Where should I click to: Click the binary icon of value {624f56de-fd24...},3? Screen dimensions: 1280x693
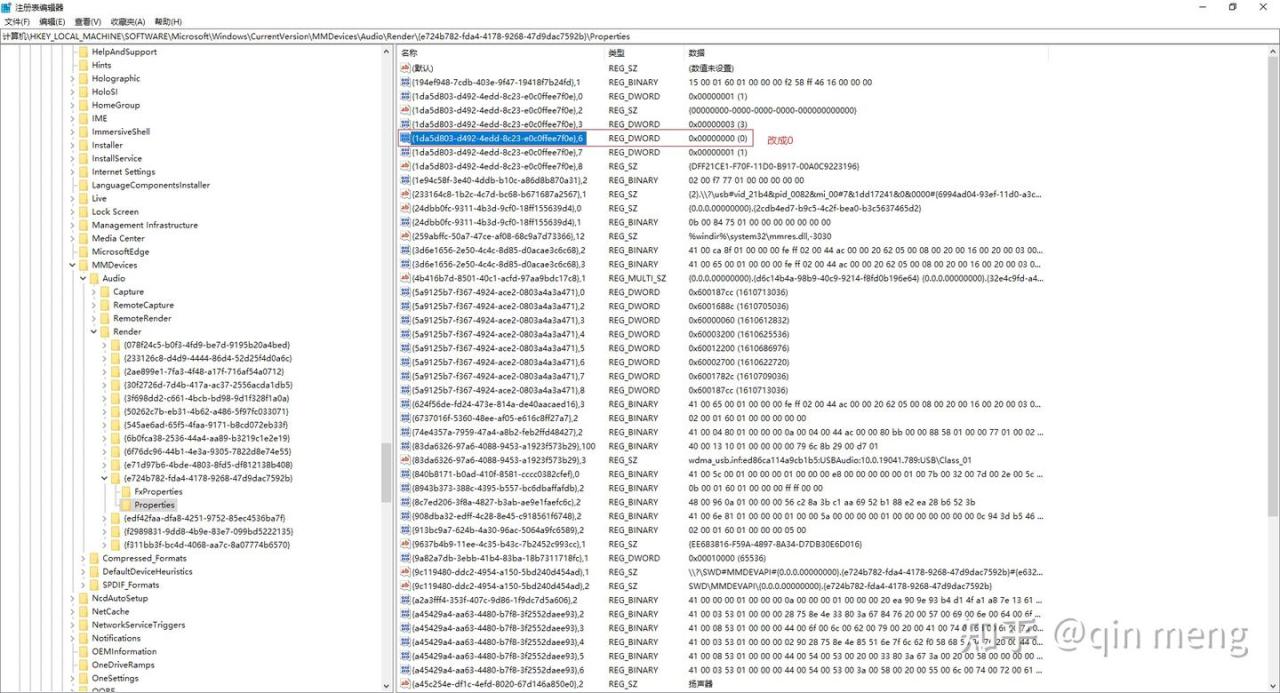click(406, 404)
